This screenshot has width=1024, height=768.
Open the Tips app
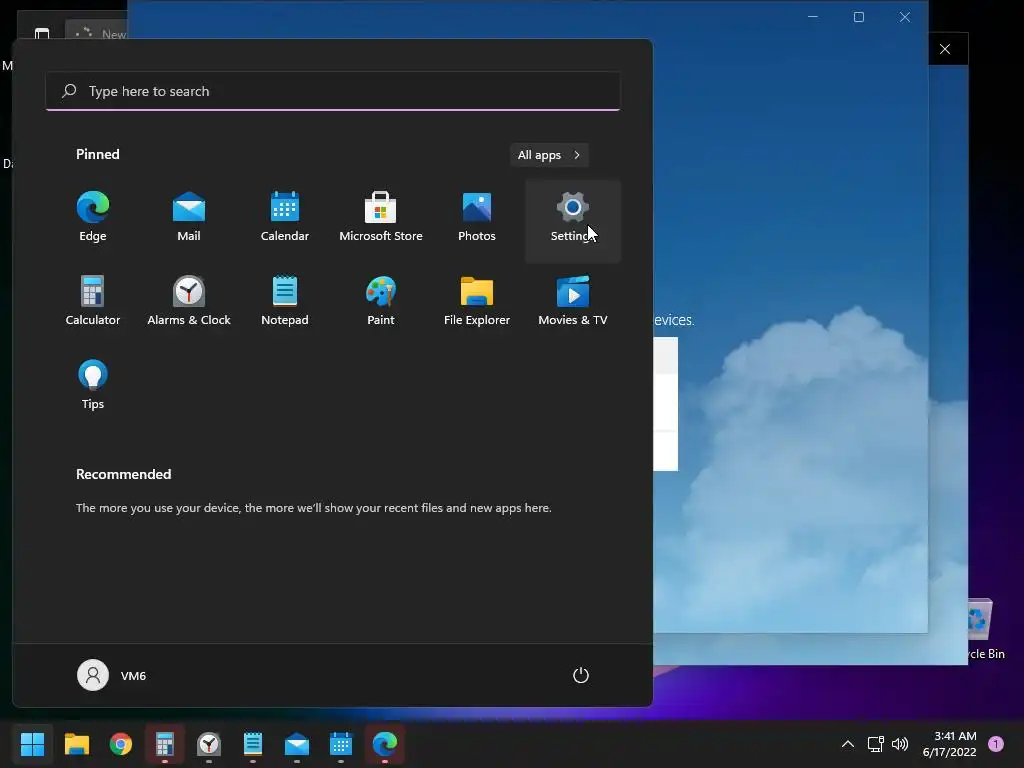(93, 385)
